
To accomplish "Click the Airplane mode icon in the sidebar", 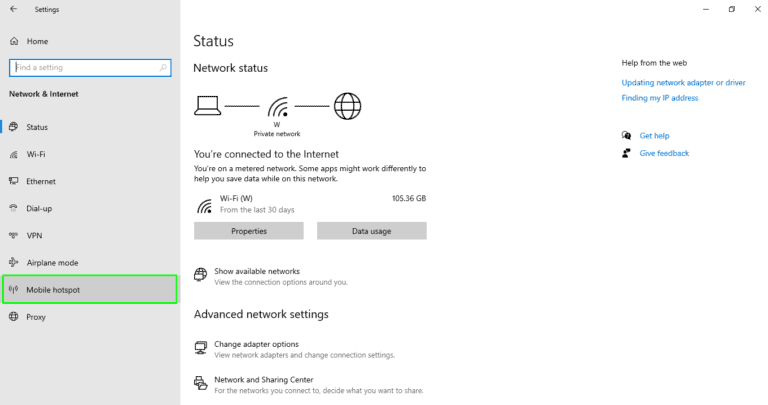I will click(x=14, y=262).
